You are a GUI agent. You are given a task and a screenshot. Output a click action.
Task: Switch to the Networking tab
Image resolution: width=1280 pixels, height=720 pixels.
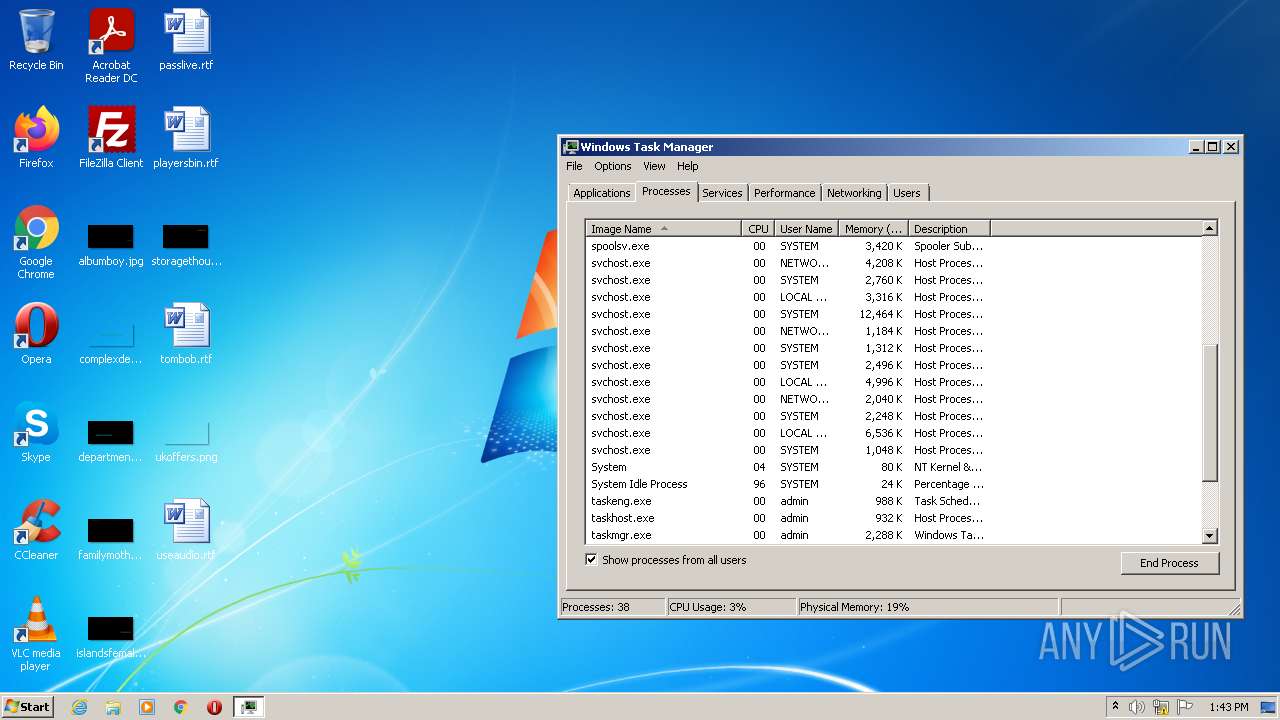click(854, 193)
